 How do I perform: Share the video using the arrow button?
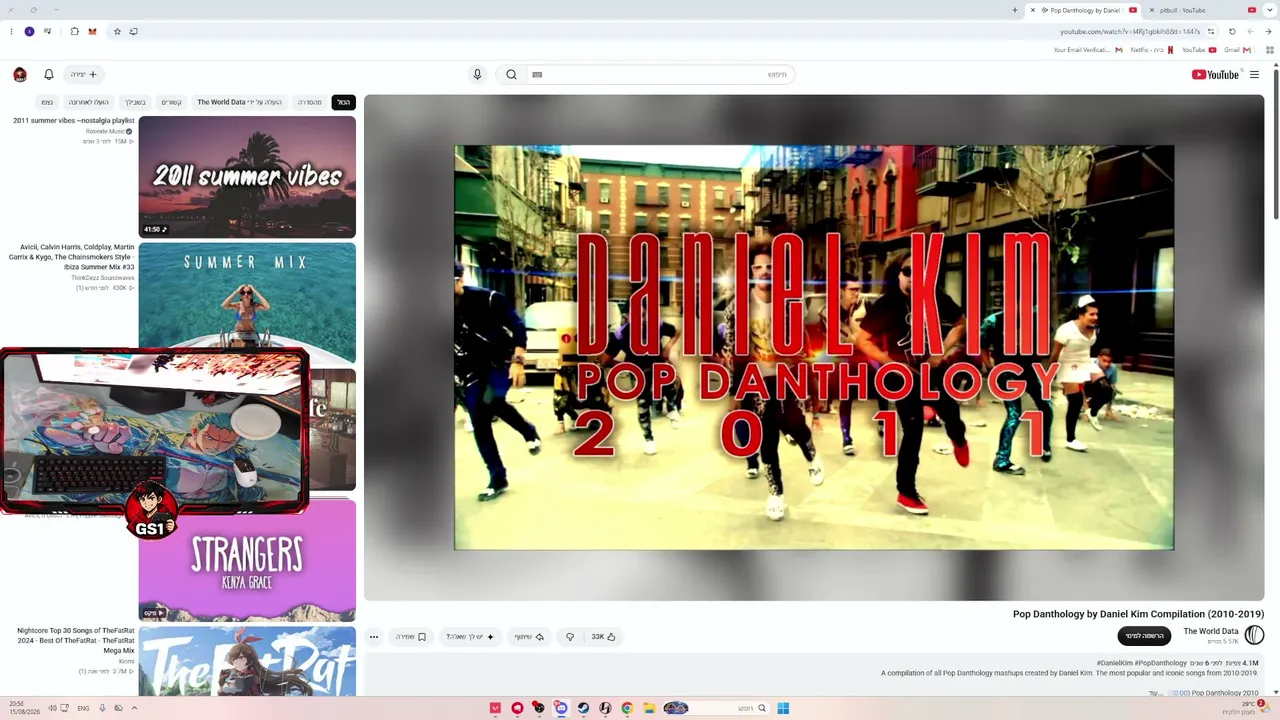pos(529,637)
